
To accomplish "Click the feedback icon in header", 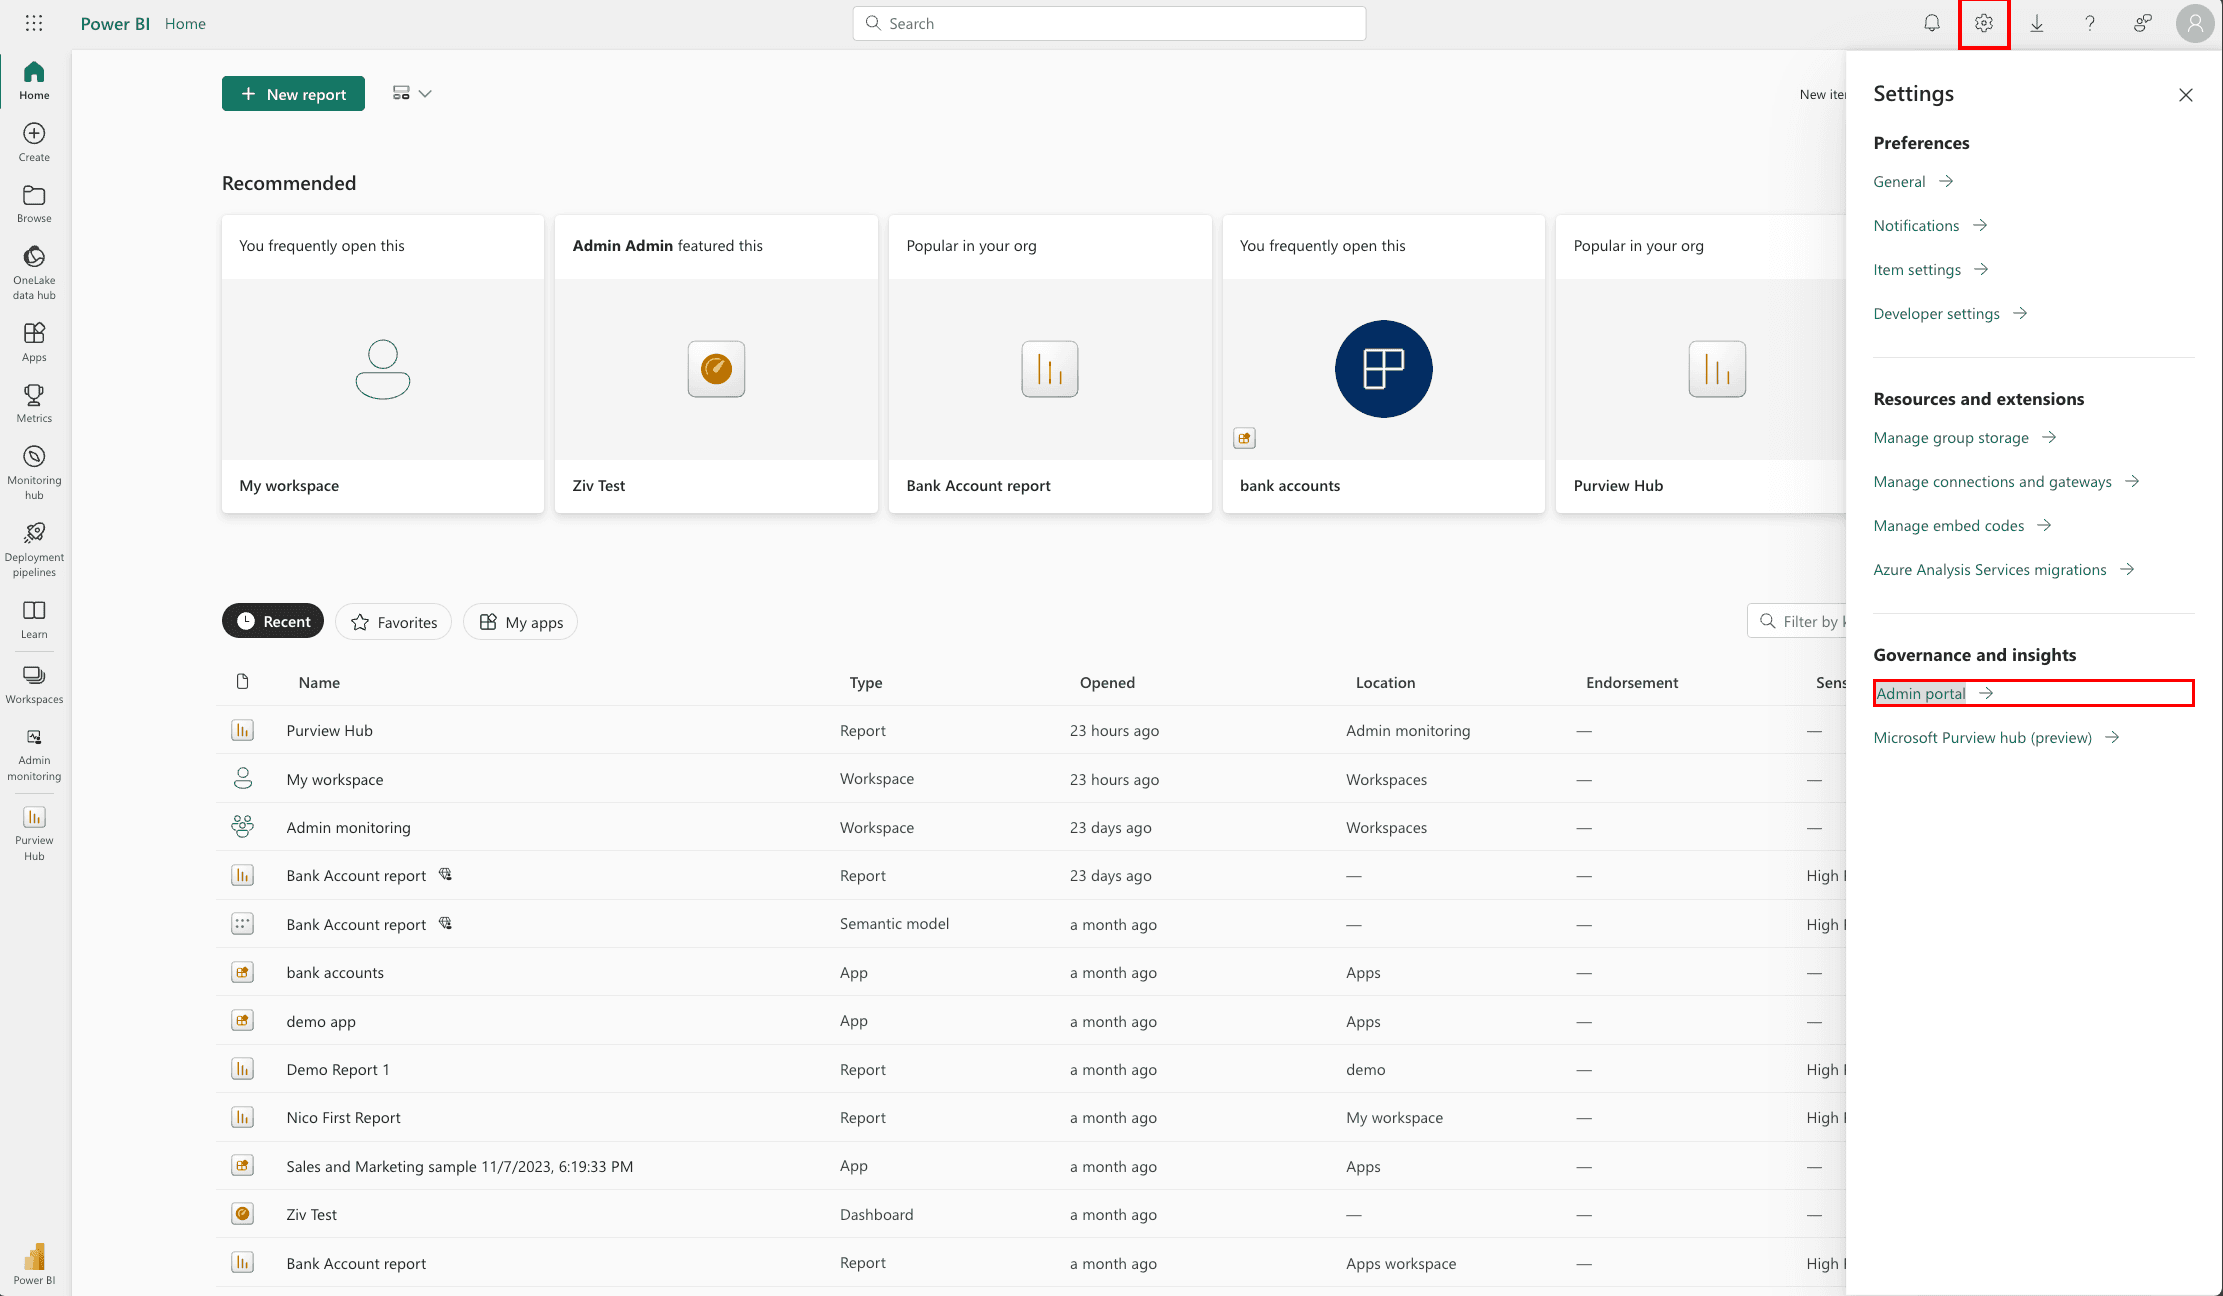I will point(2142,23).
